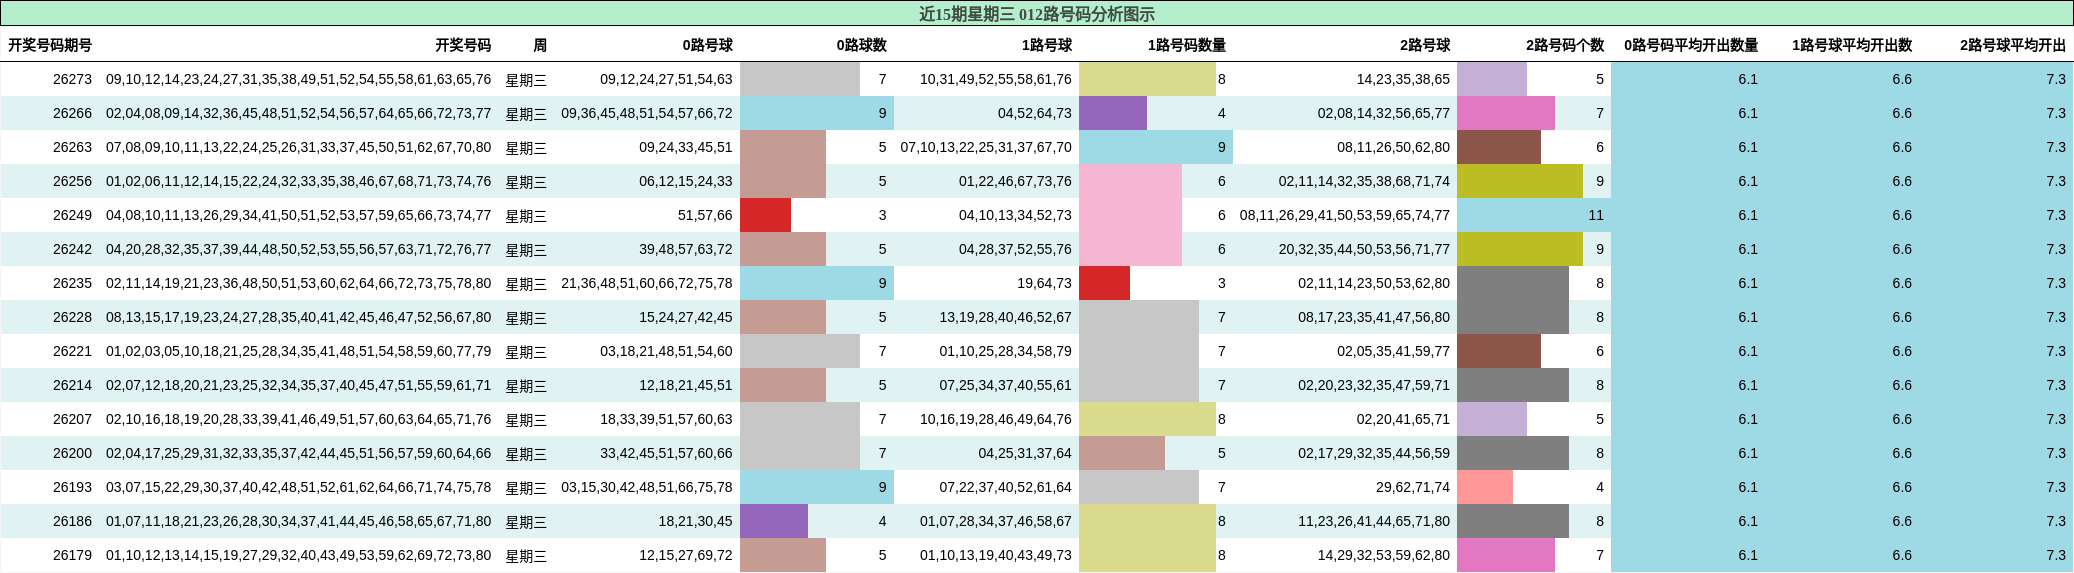
Task: Click the red 1路号码数量 bar in row 26235
Action: point(1104,283)
